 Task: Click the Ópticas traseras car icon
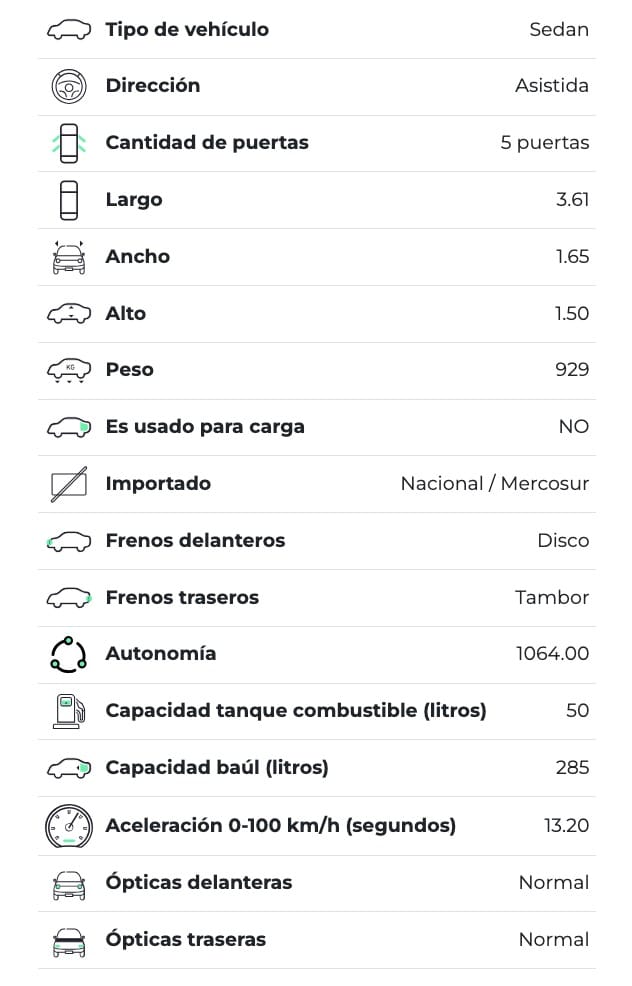[68, 940]
